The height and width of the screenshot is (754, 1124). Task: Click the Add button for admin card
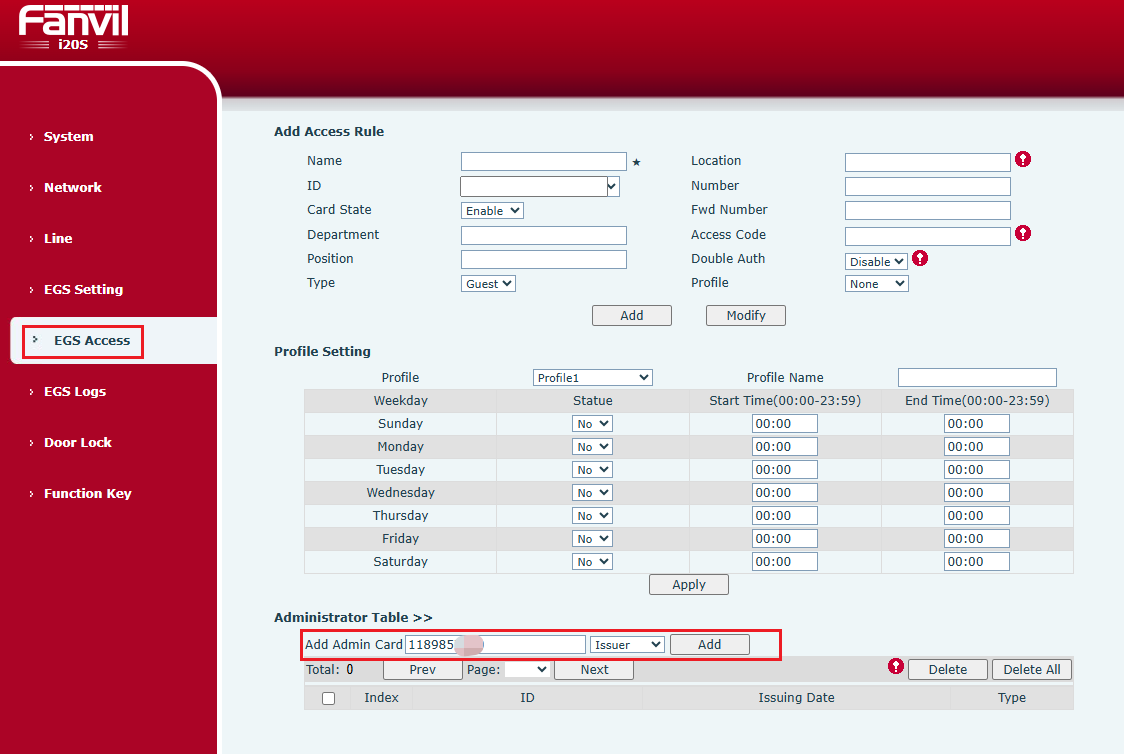pyautogui.click(x=710, y=644)
